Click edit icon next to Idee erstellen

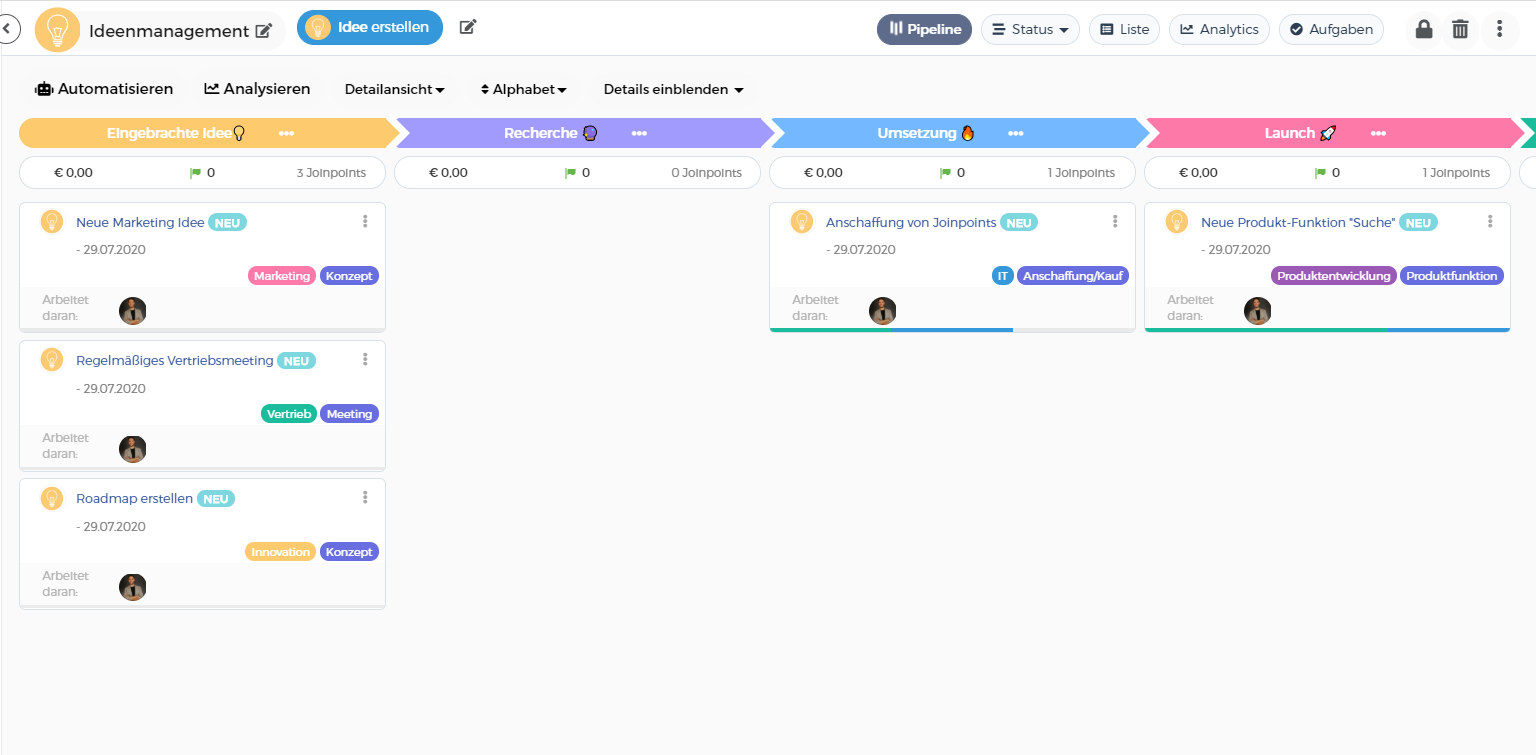click(468, 27)
